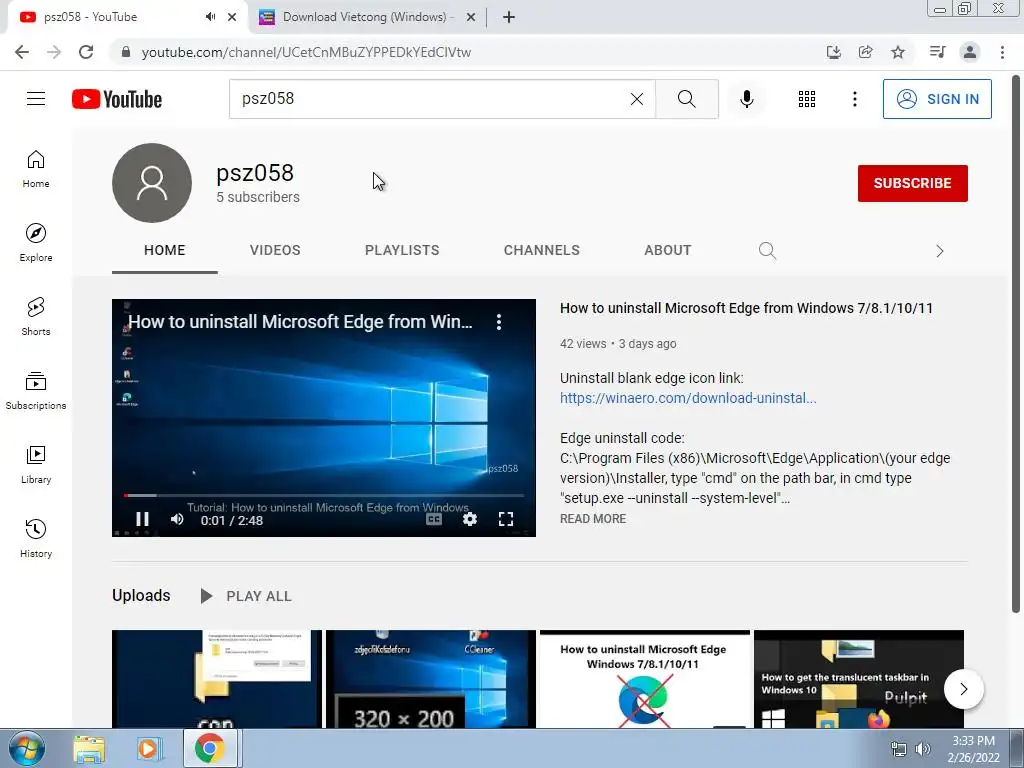This screenshot has height=768, width=1024.
Task: Open YouTube settings three-dot menu
Action: 854,99
